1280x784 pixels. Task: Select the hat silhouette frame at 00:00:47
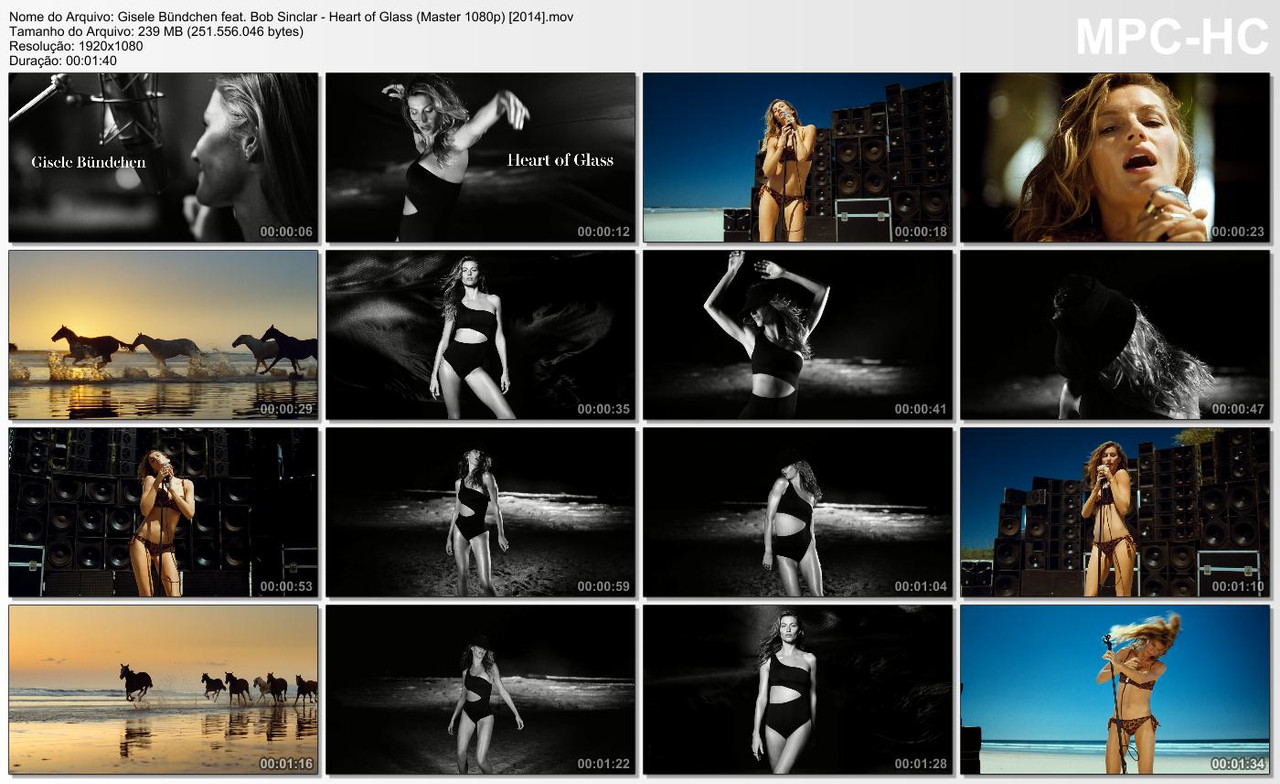[1116, 334]
